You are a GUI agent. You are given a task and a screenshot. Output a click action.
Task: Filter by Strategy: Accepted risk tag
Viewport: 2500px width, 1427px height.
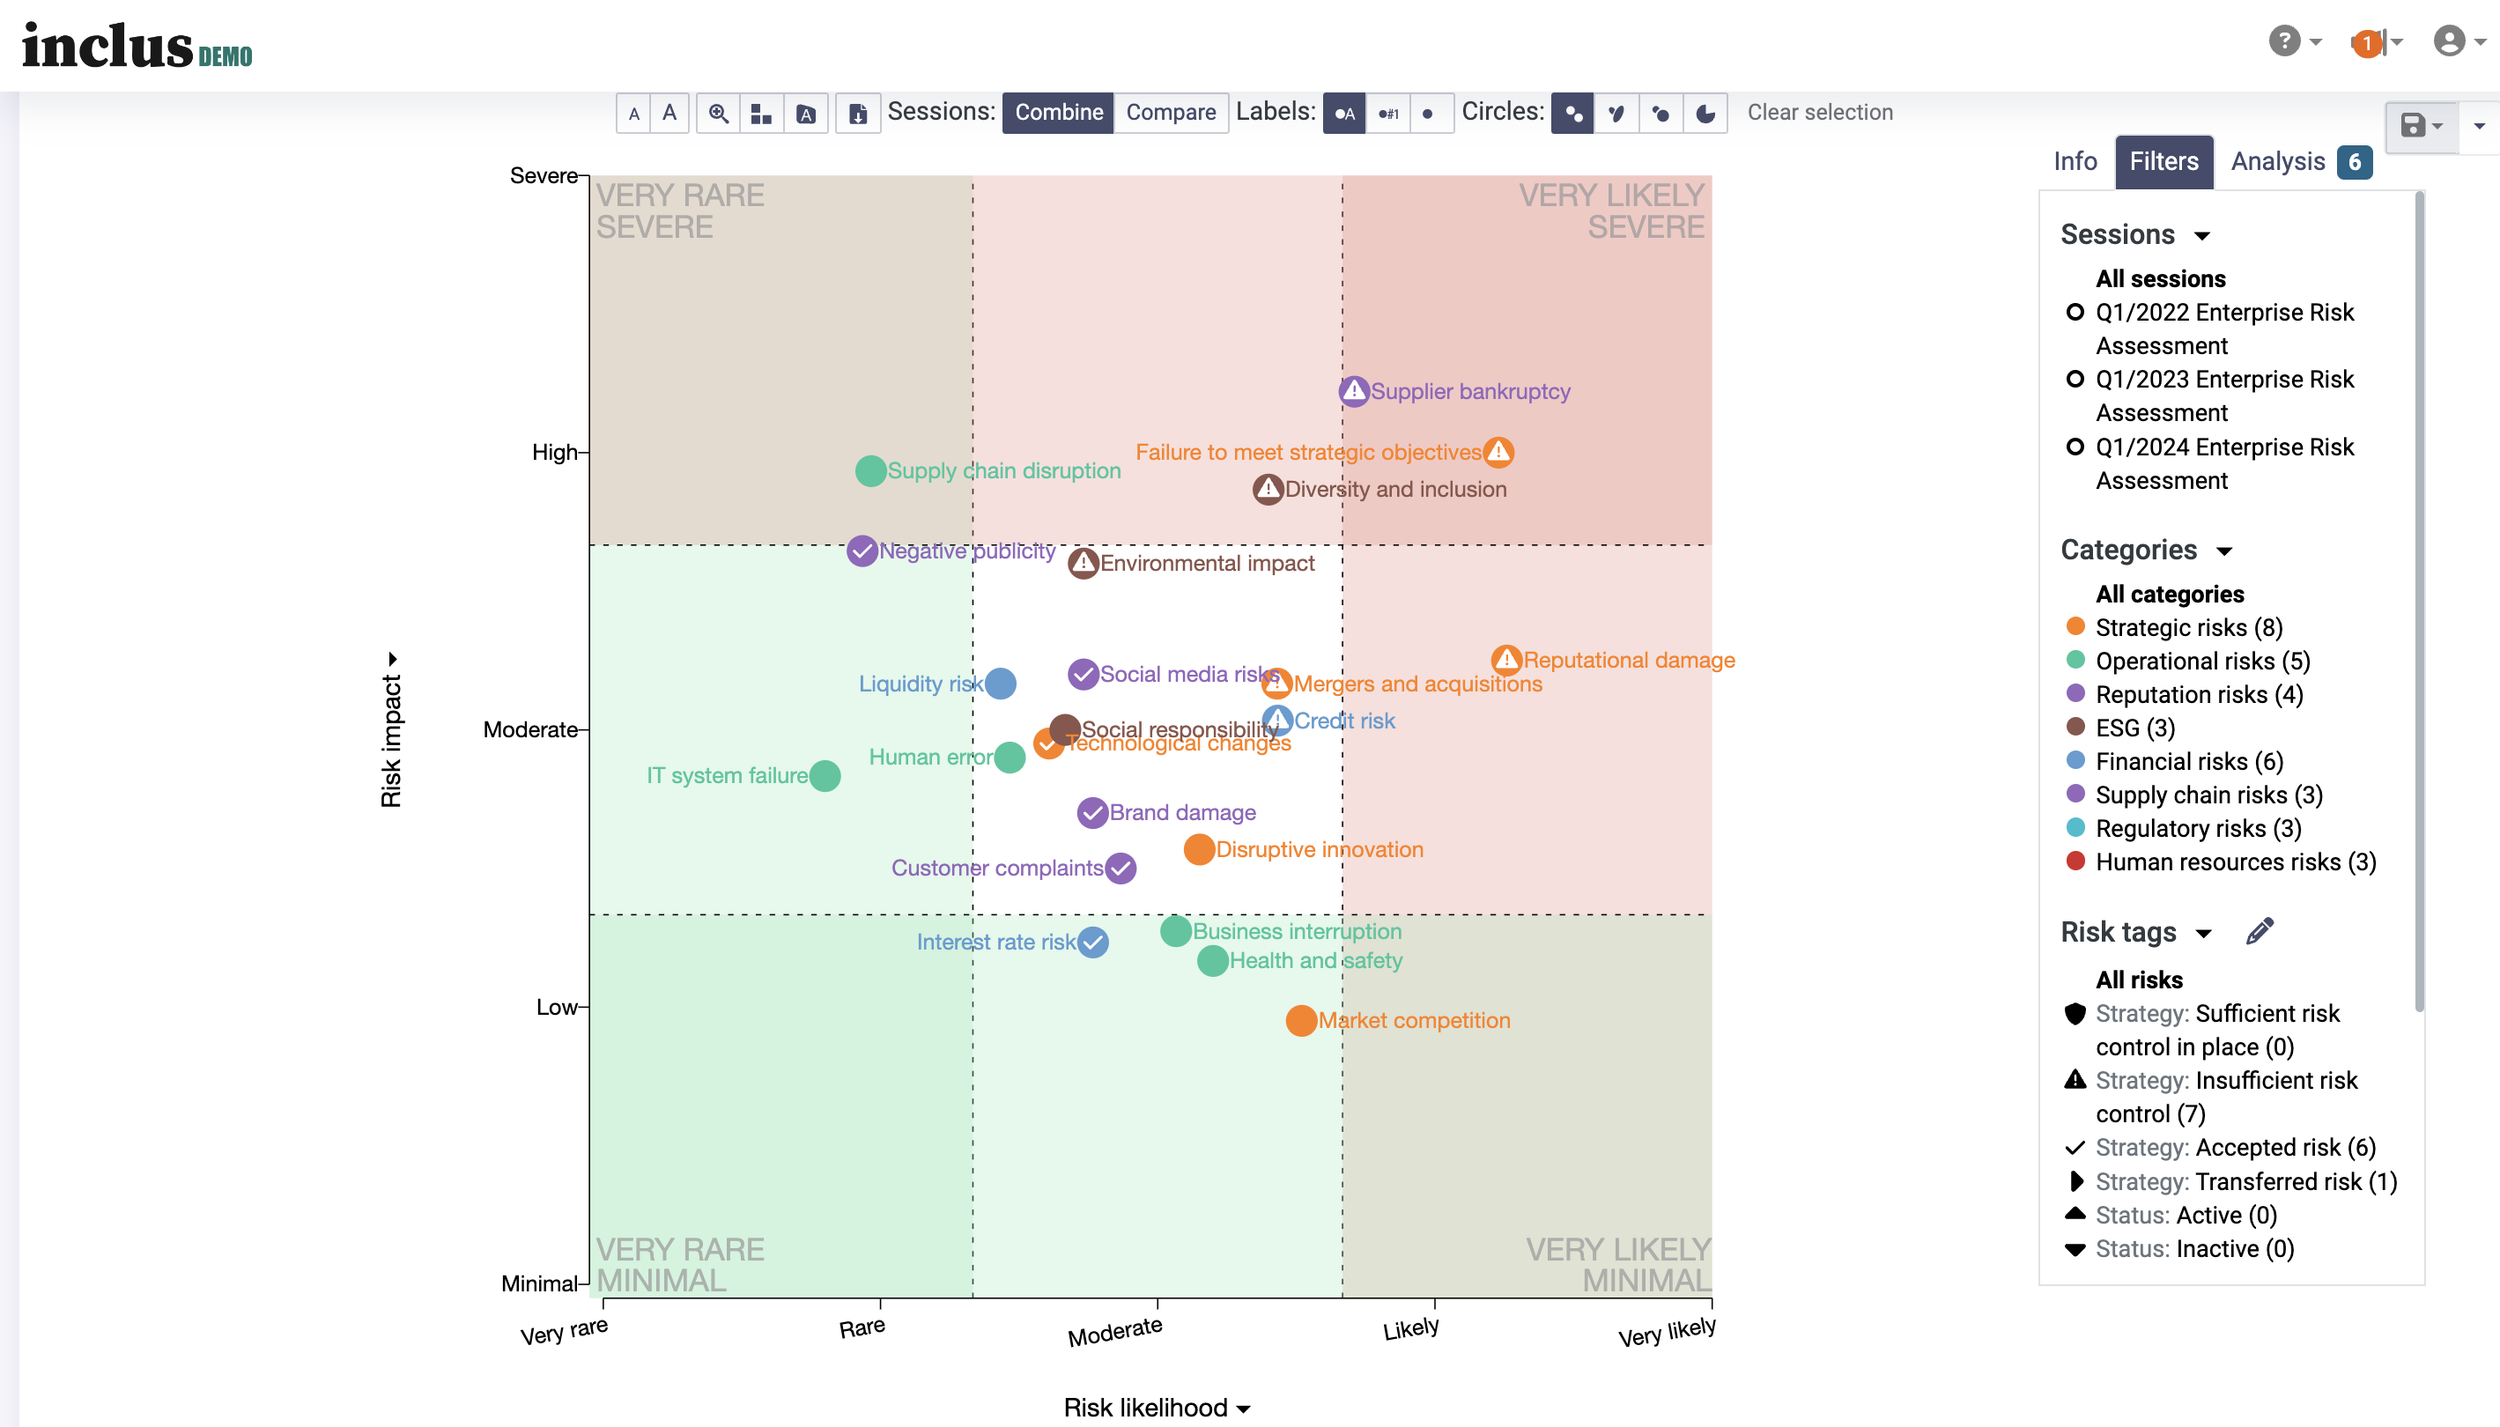pyautogui.click(x=2234, y=1147)
